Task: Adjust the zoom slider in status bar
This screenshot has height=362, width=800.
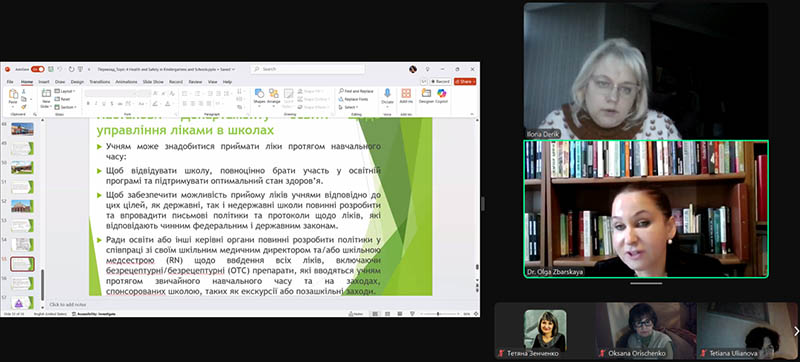Action: (x=439, y=314)
